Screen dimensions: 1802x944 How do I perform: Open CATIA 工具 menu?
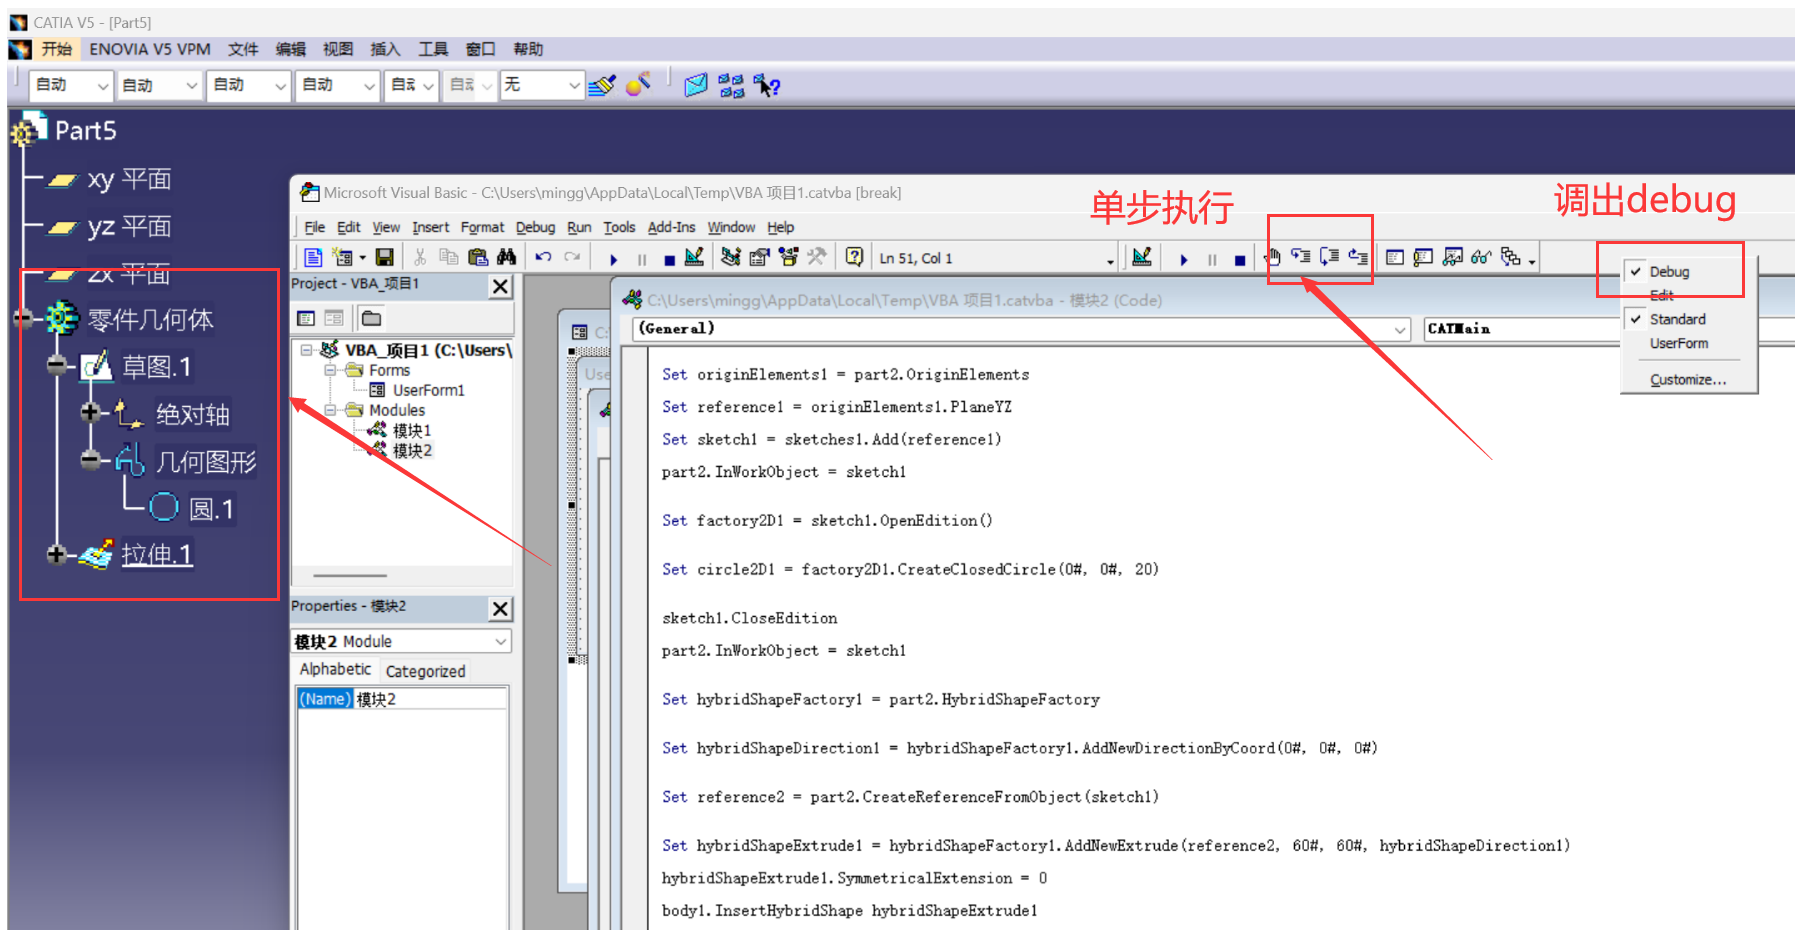point(433,49)
